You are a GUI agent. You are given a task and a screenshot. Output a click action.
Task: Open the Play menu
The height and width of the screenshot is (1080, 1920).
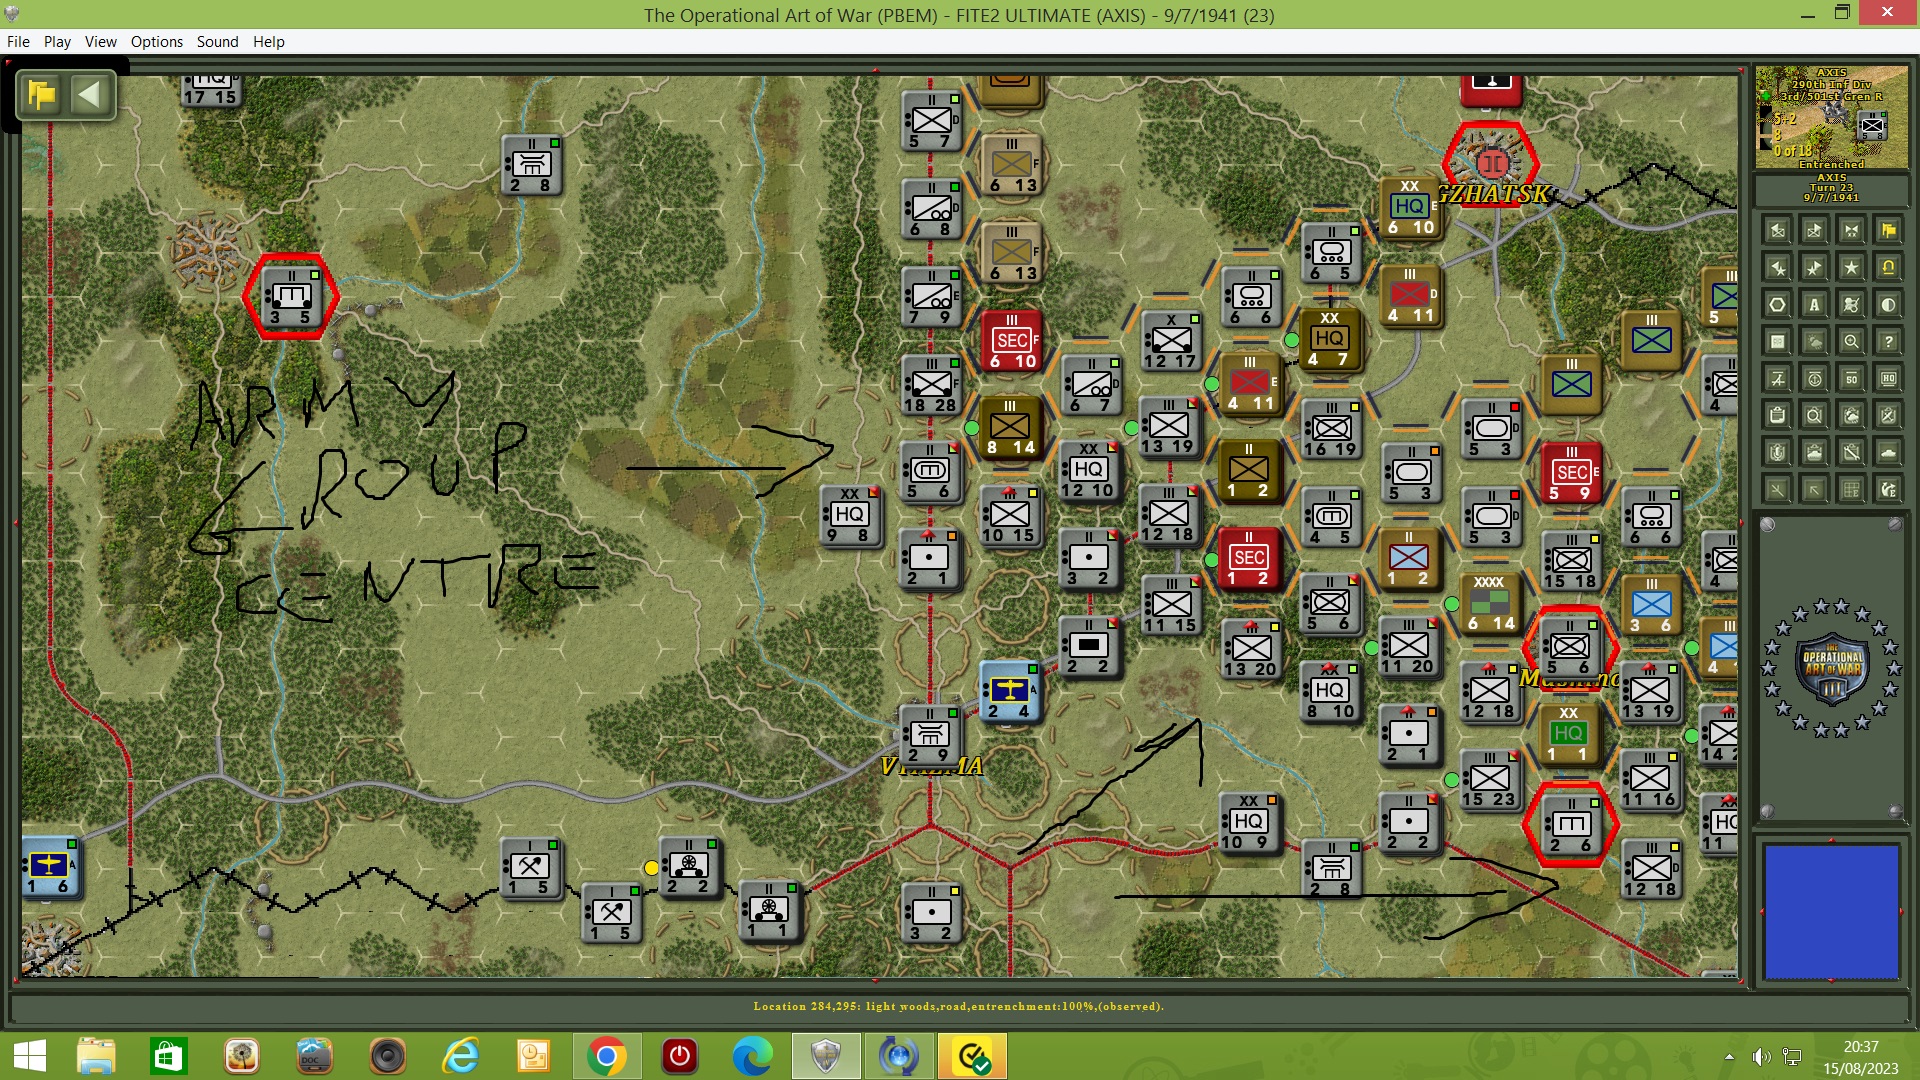point(57,42)
